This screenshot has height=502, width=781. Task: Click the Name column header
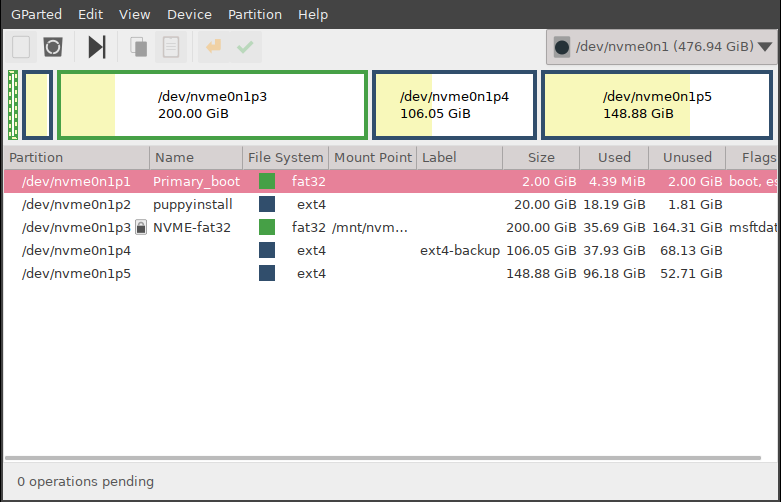point(196,158)
